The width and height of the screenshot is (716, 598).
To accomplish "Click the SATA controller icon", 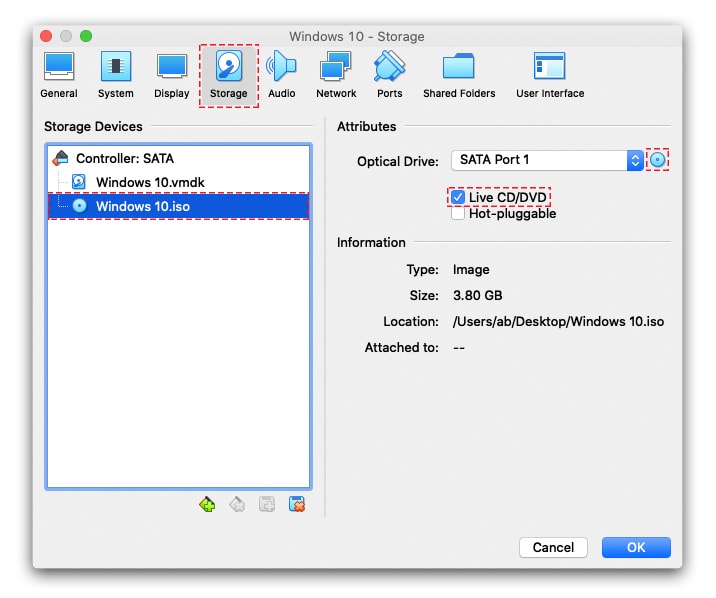I will [60, 158].
